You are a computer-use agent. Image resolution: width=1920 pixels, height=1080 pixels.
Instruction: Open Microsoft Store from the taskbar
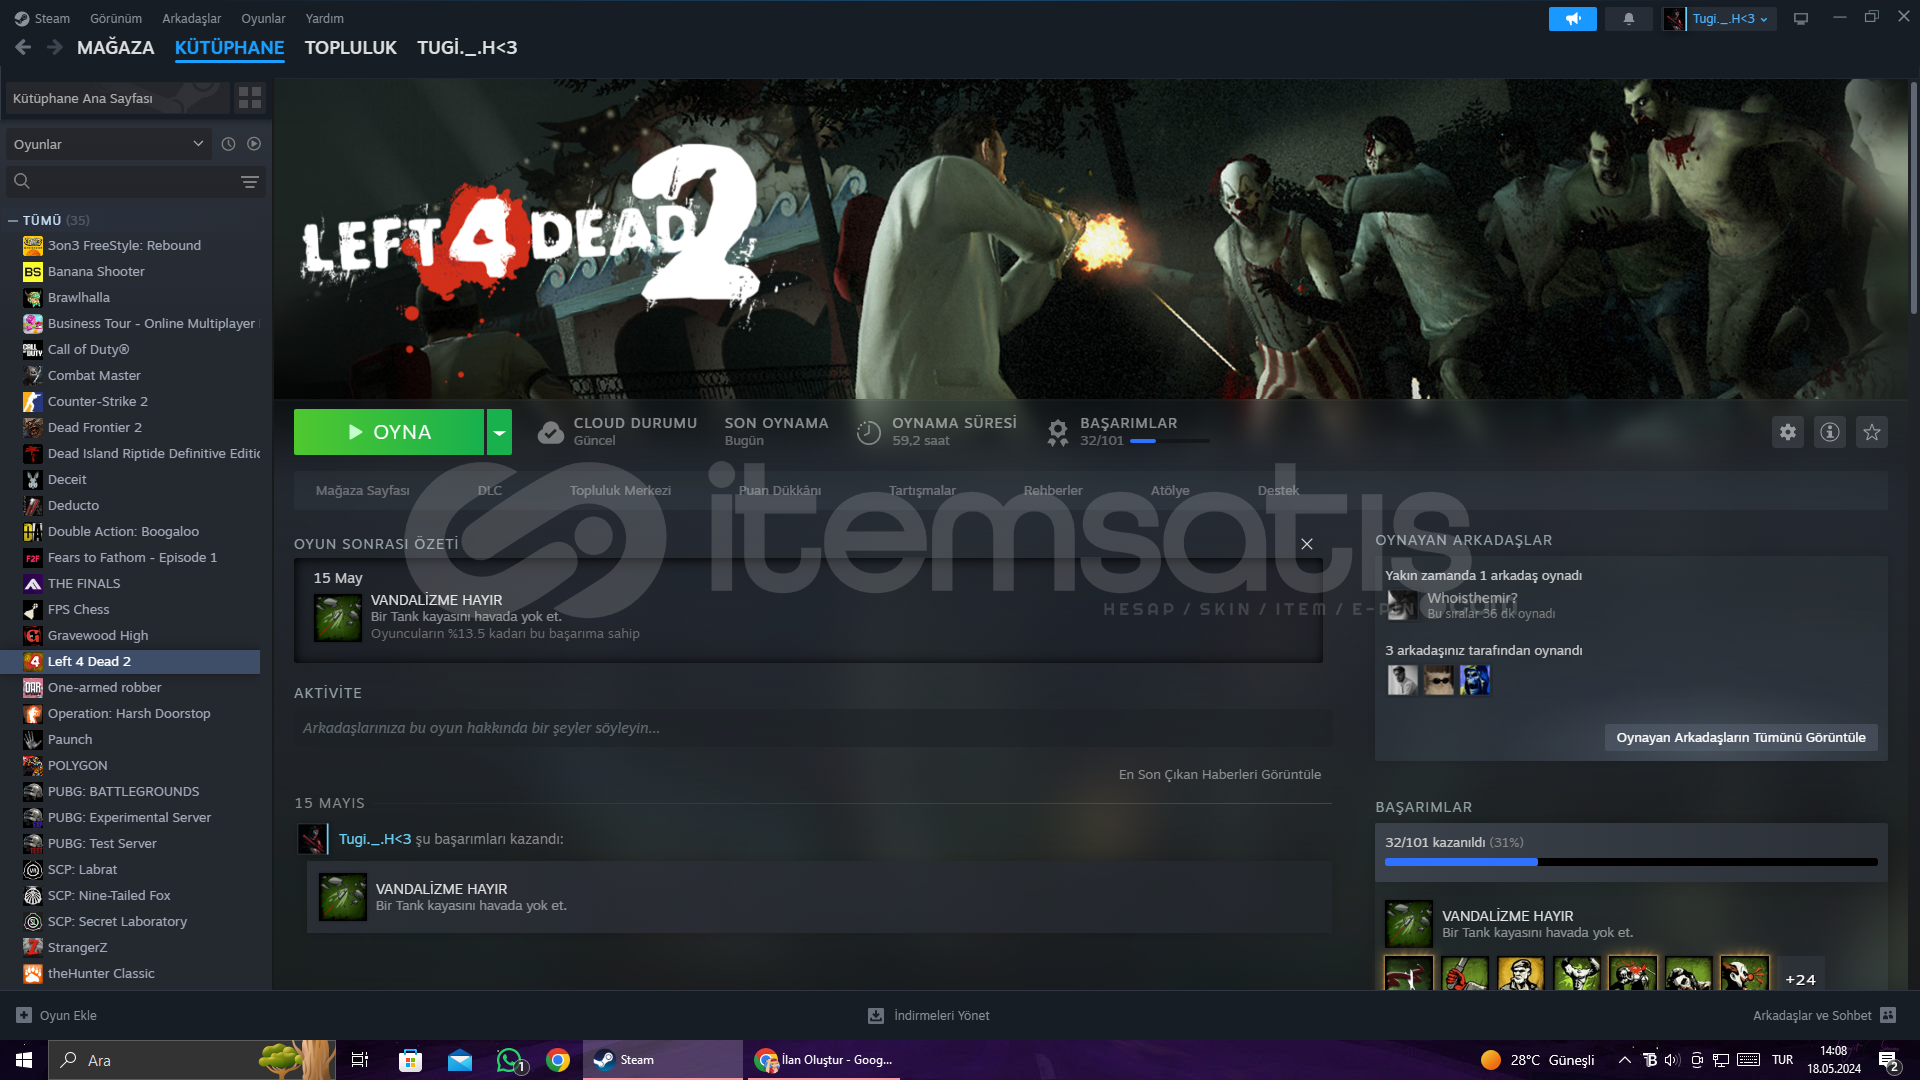[410, 1060]
